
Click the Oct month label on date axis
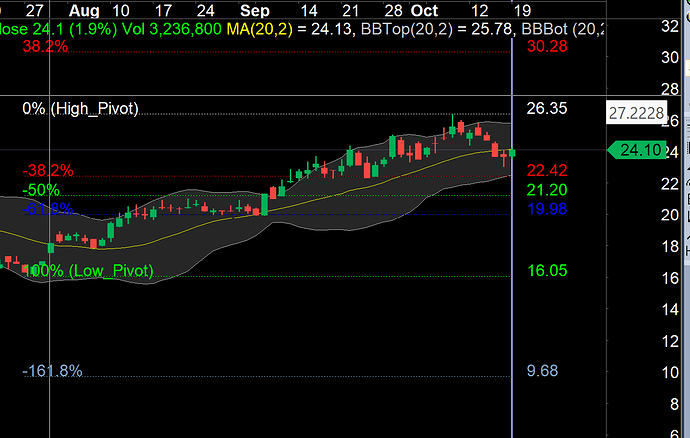424,10
